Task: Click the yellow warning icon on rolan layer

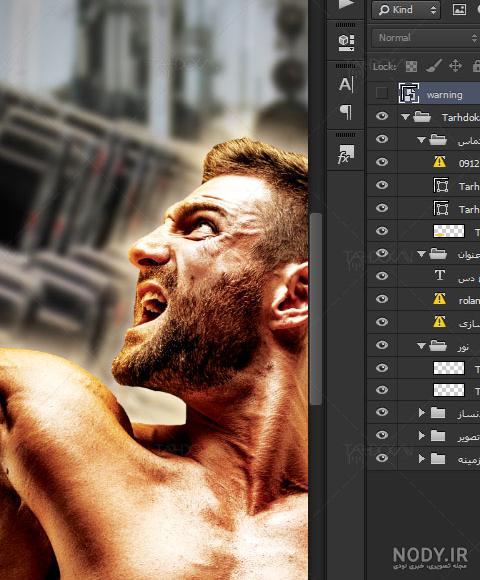Action: pos(439,299)
